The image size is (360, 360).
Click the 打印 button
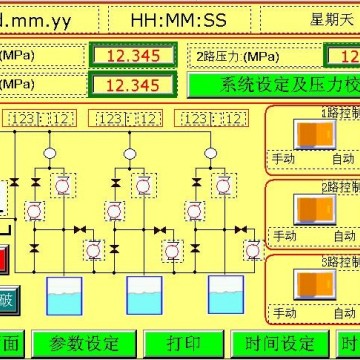click(184, 344)
